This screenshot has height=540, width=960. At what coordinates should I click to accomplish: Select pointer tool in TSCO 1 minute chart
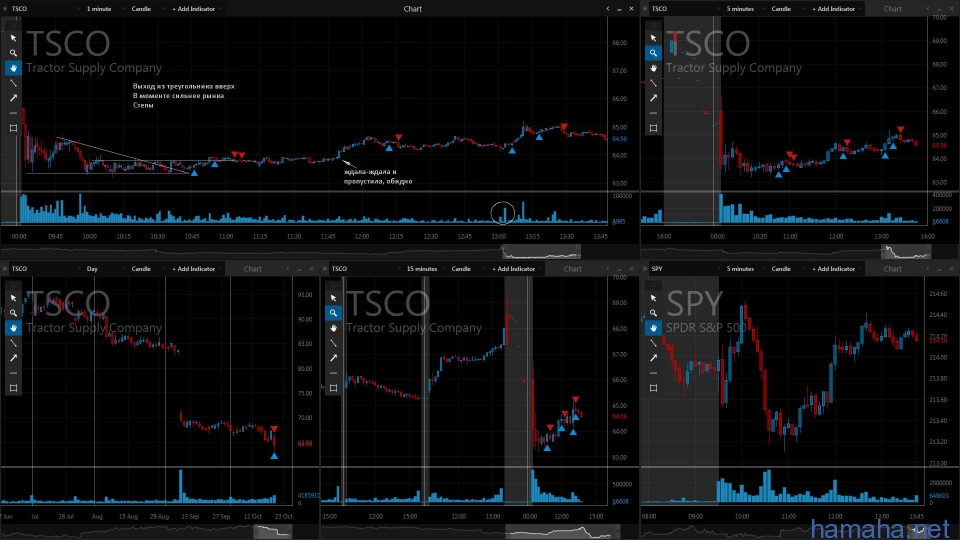[x=13, y=38]
